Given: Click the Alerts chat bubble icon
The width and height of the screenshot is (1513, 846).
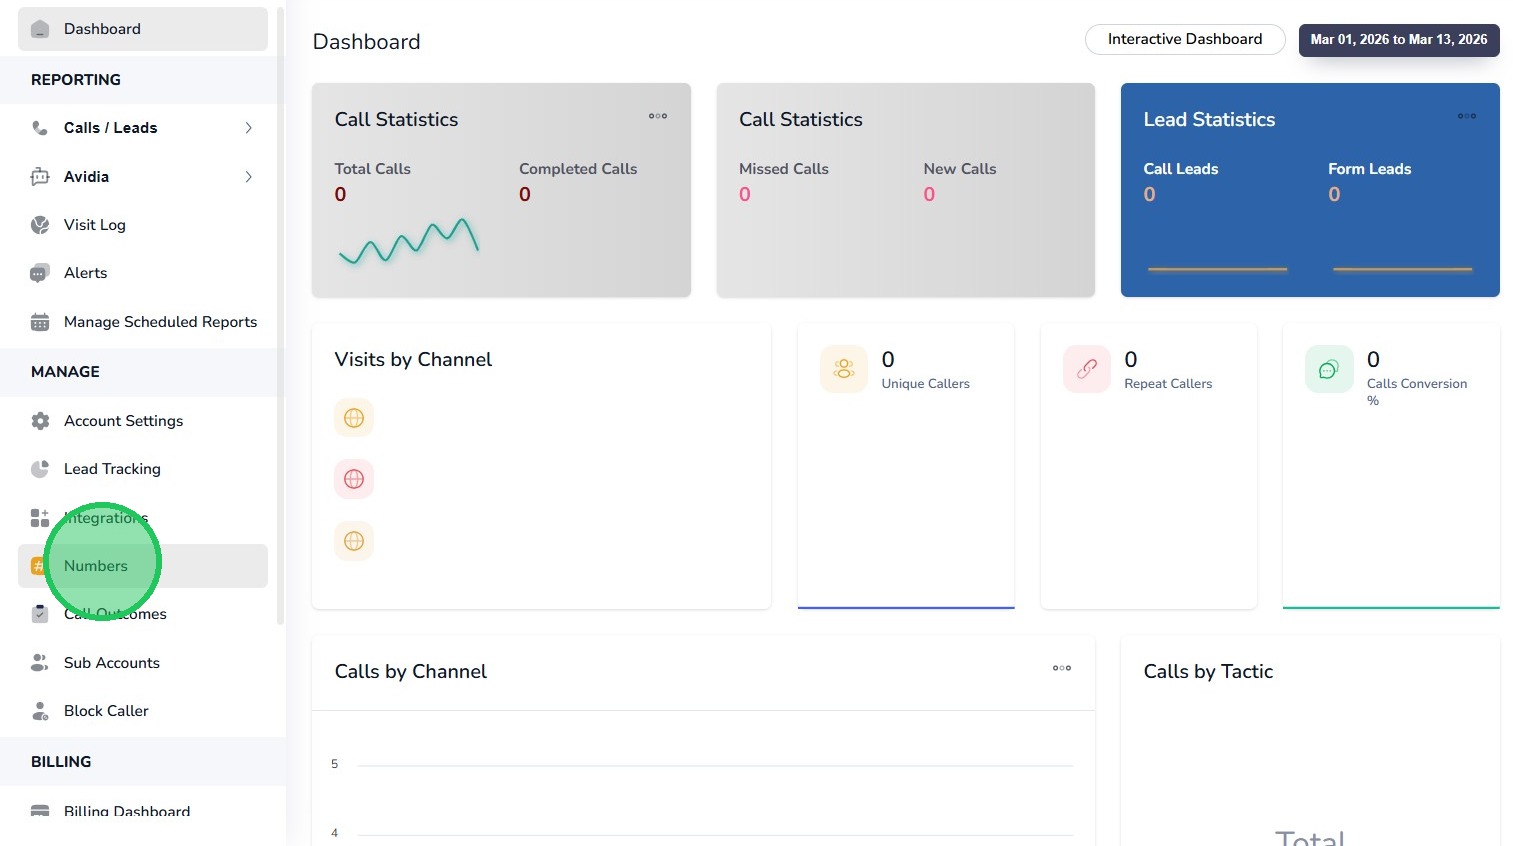Looking at the screenshot, I should click(40, 273).
